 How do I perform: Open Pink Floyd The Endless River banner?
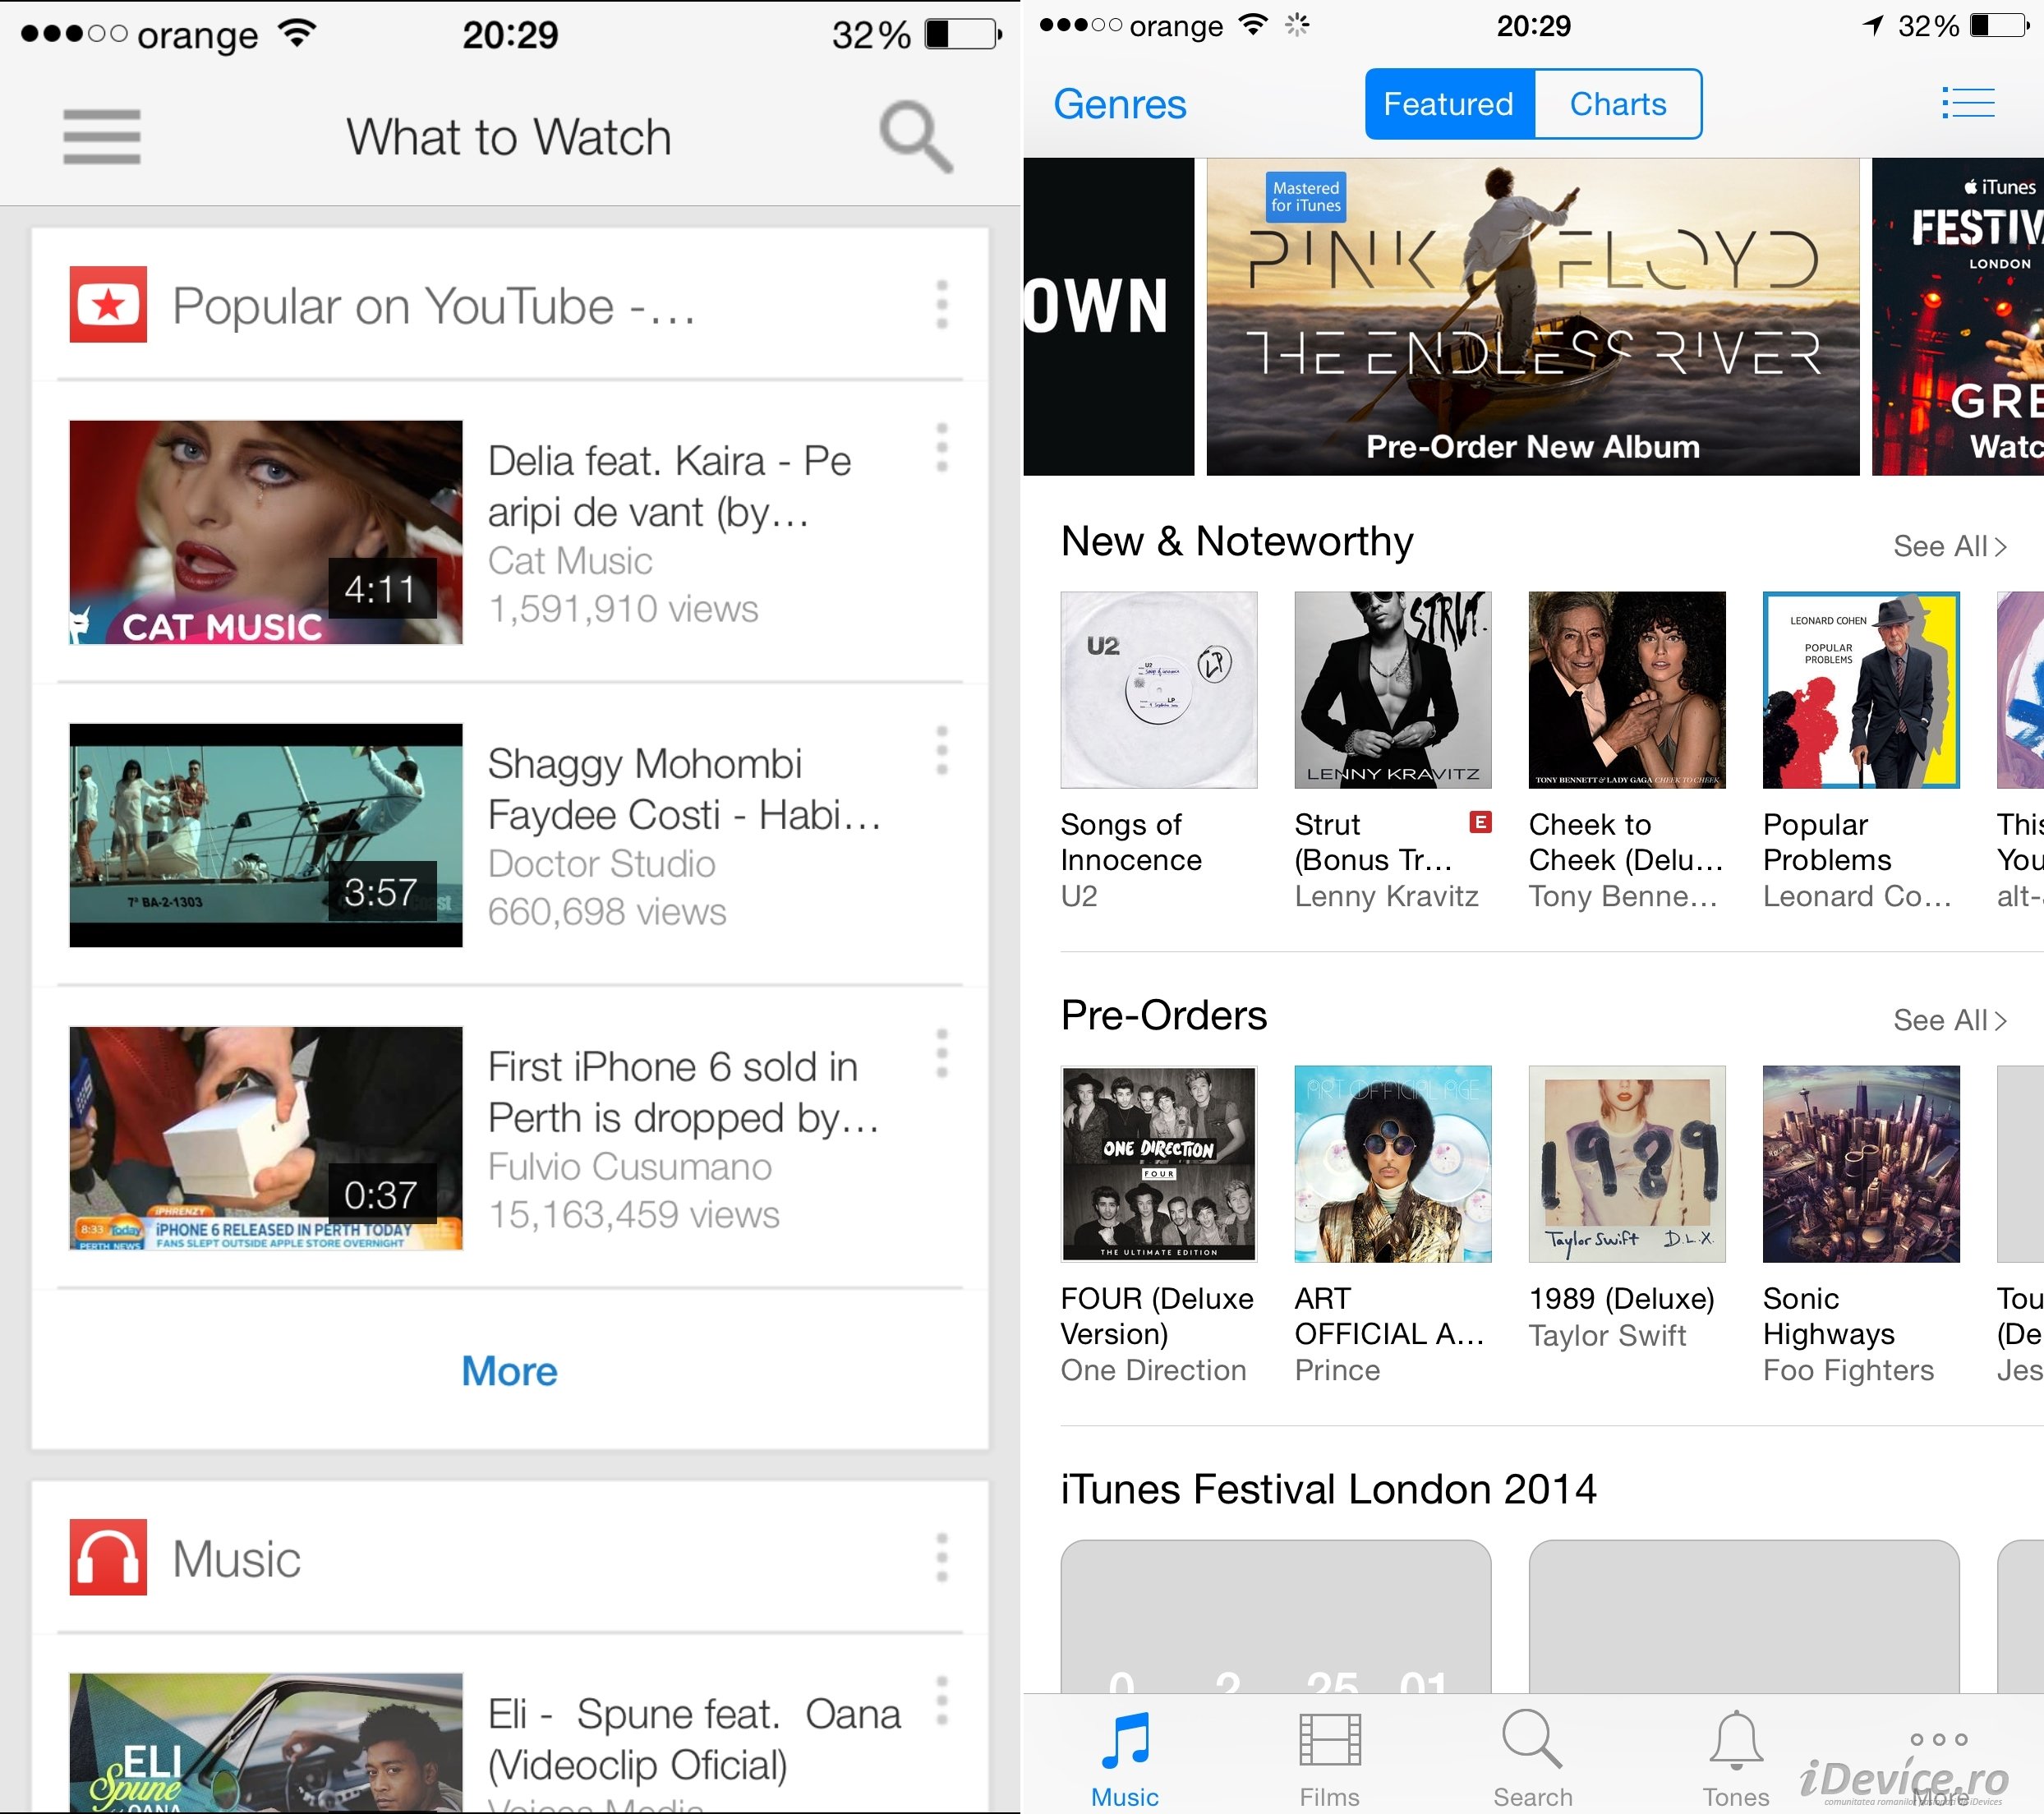[1533, 316]
